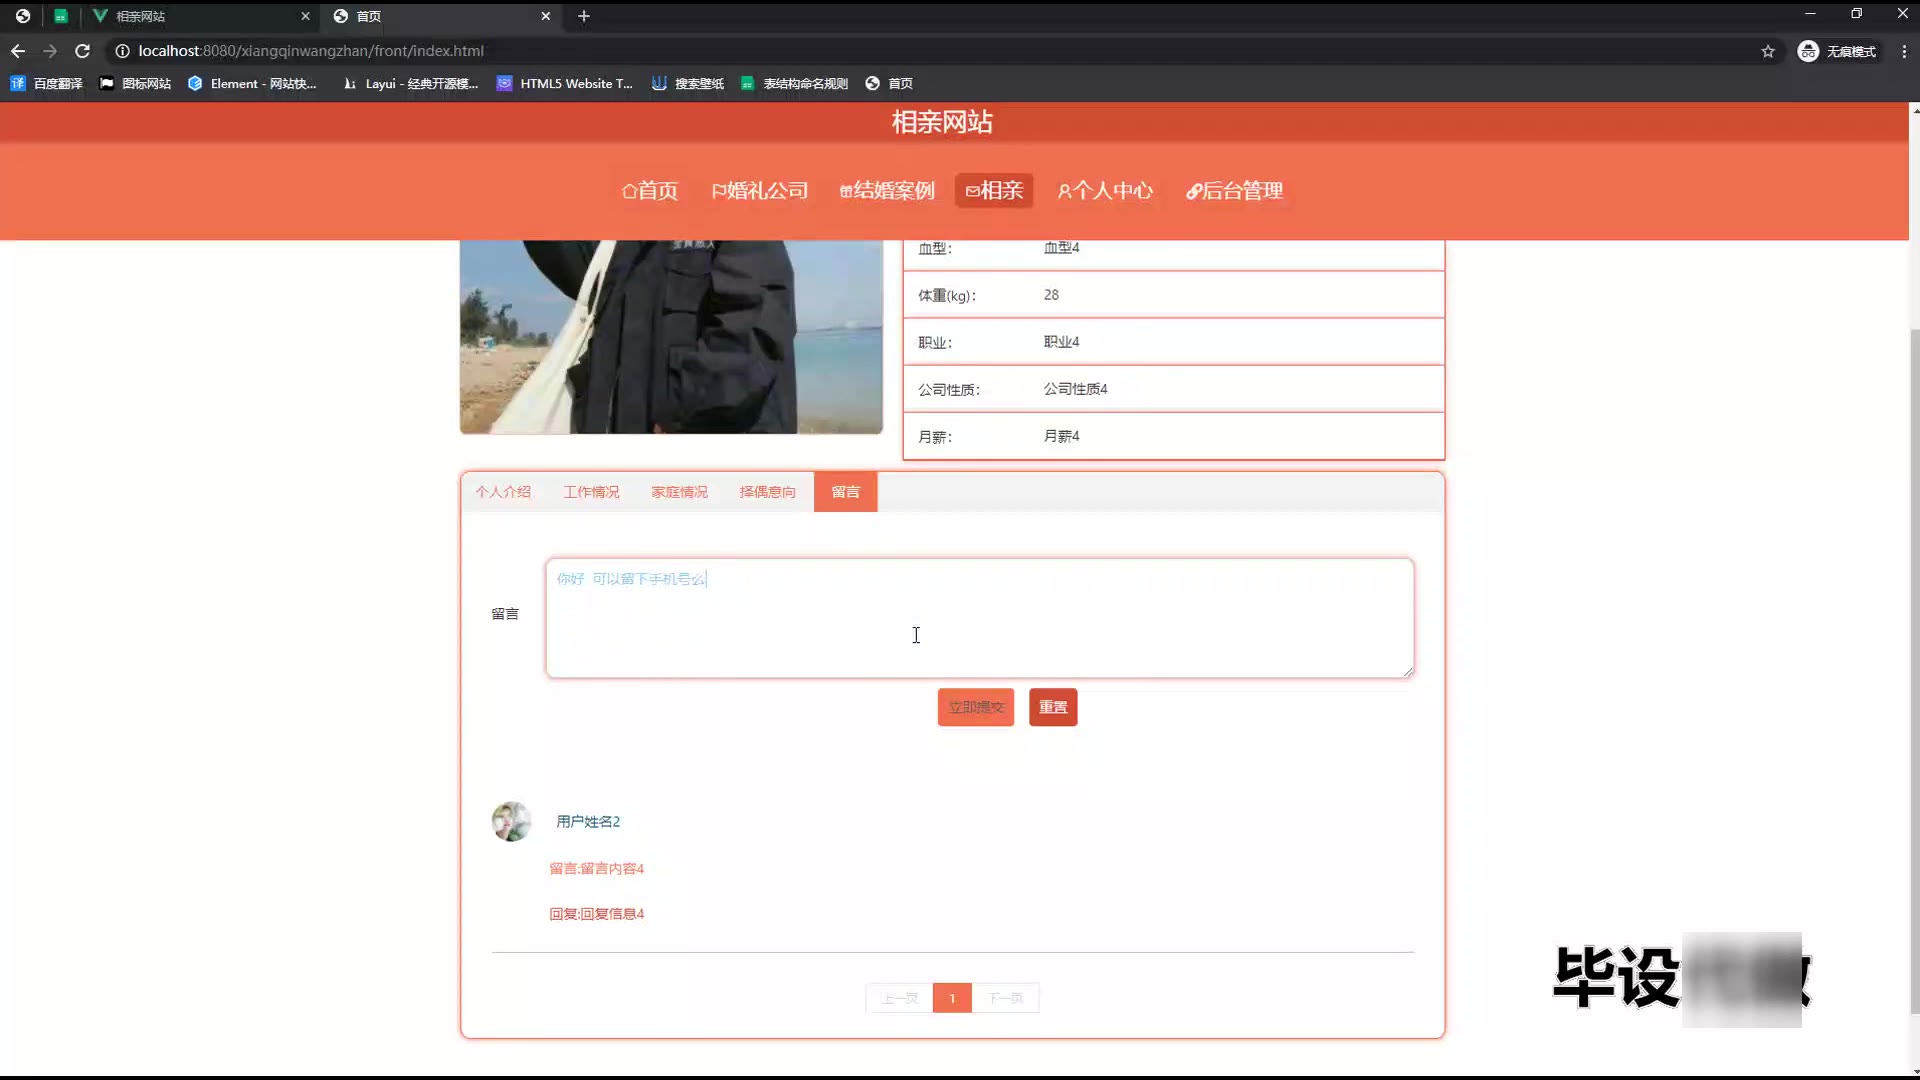Open new browser tab with plus

click(x=584, y=16)
